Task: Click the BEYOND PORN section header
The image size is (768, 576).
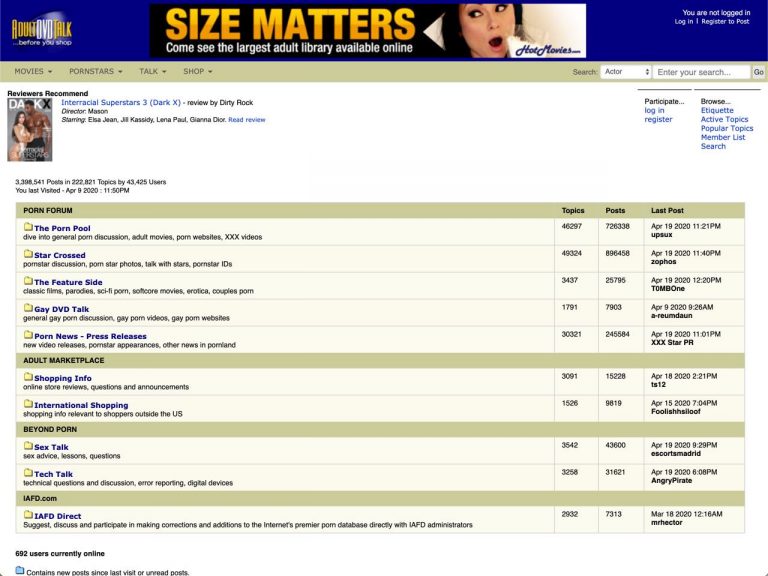Action: pos(50,430)
